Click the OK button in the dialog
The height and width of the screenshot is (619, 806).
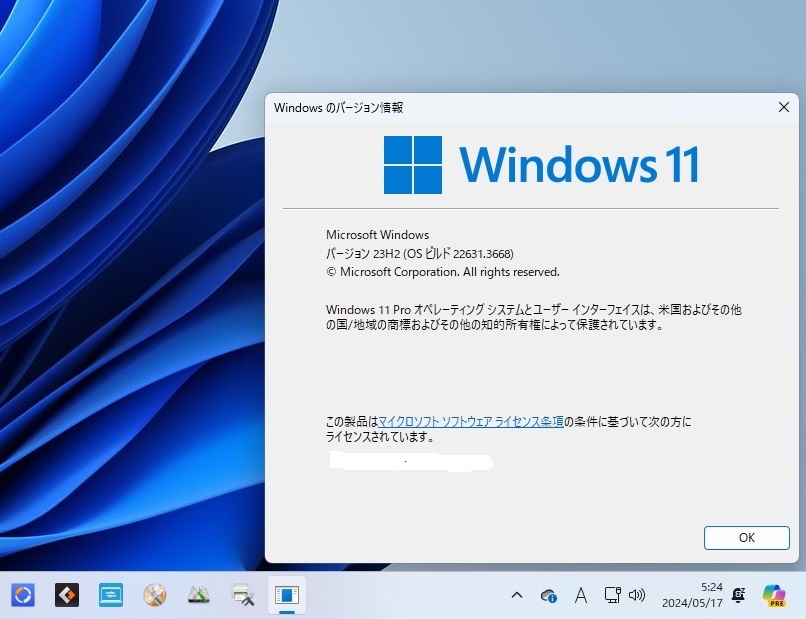(746, 538)
